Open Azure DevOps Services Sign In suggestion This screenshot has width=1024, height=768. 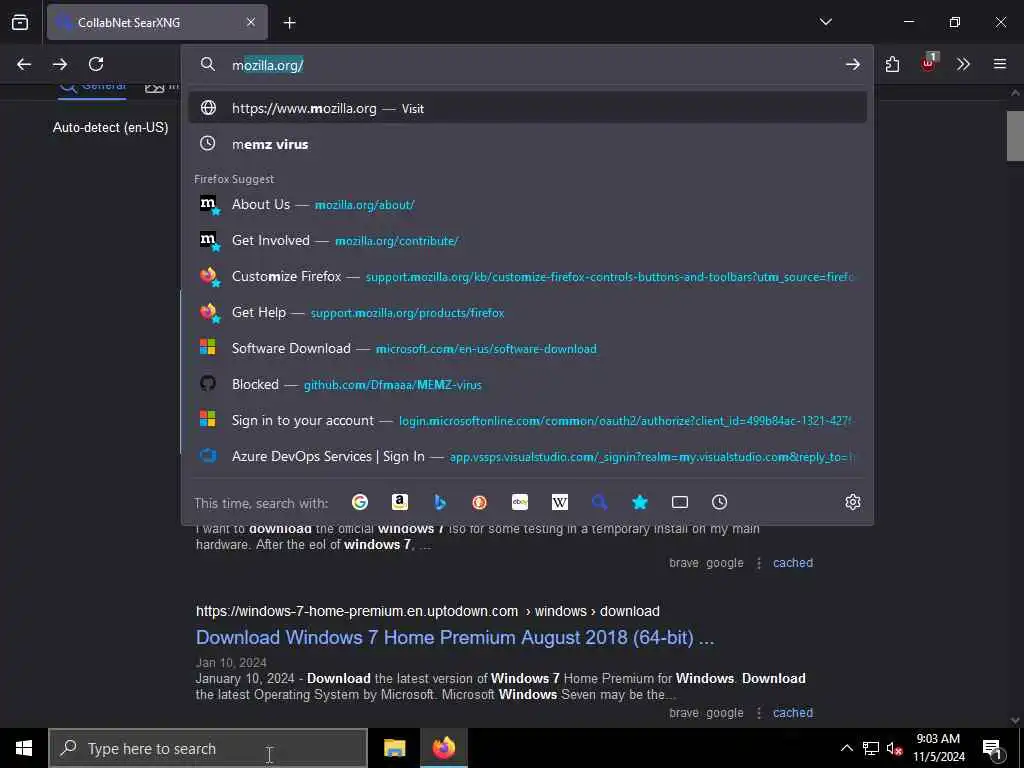(x=527, y=456)
